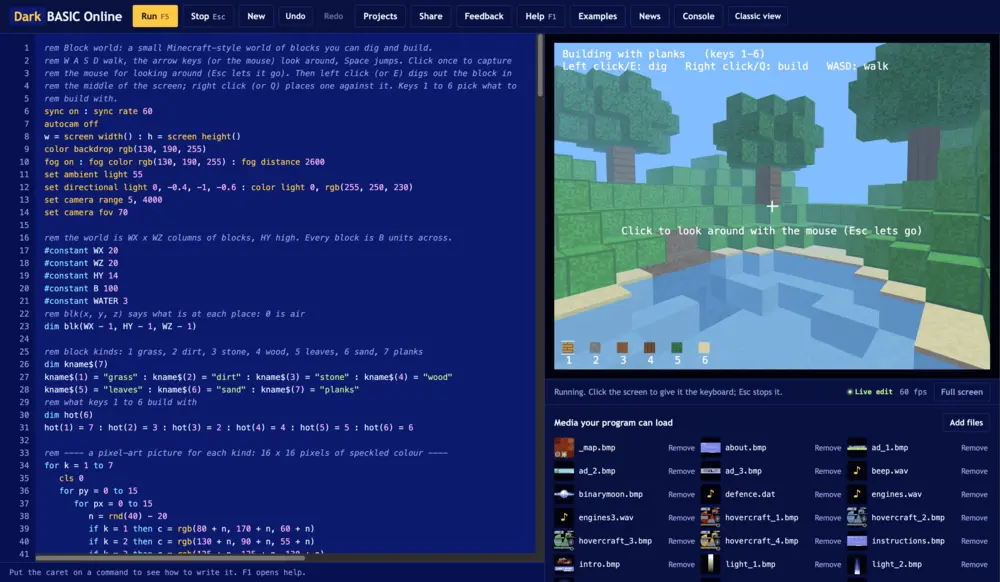
Task: Click the hovercraft_1.bmp thumbnail icon
Action: (x=710, y=517)
